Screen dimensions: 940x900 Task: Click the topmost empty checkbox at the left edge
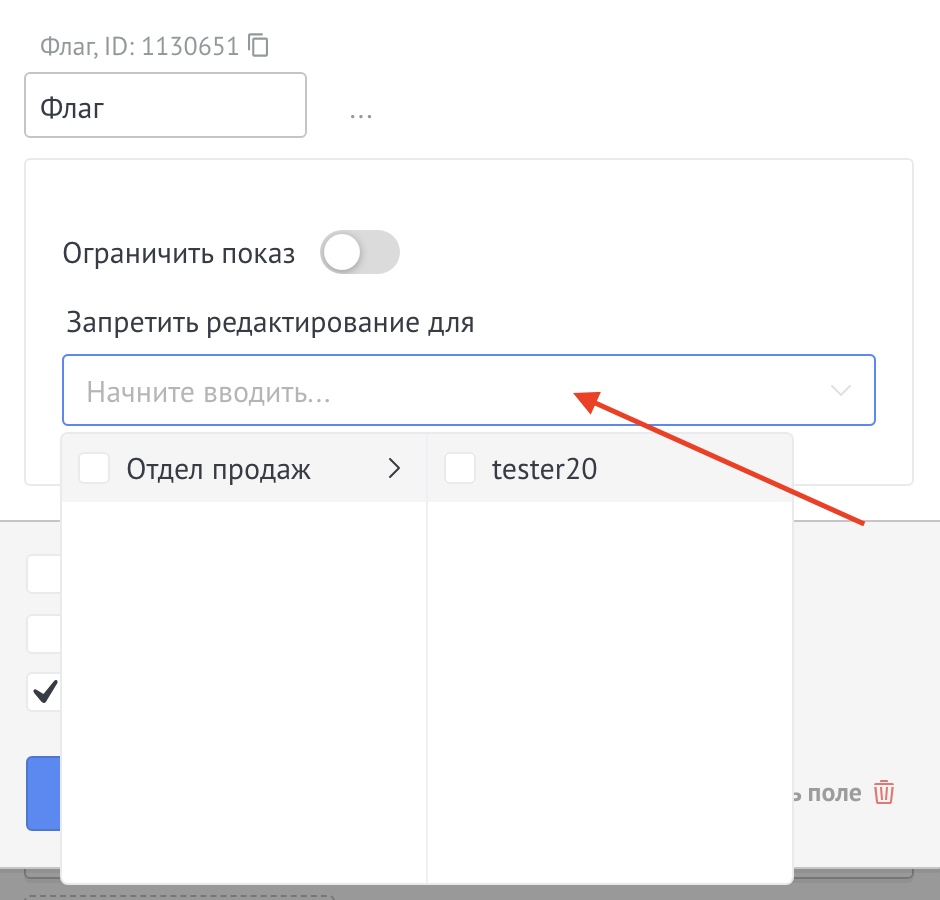44,574
